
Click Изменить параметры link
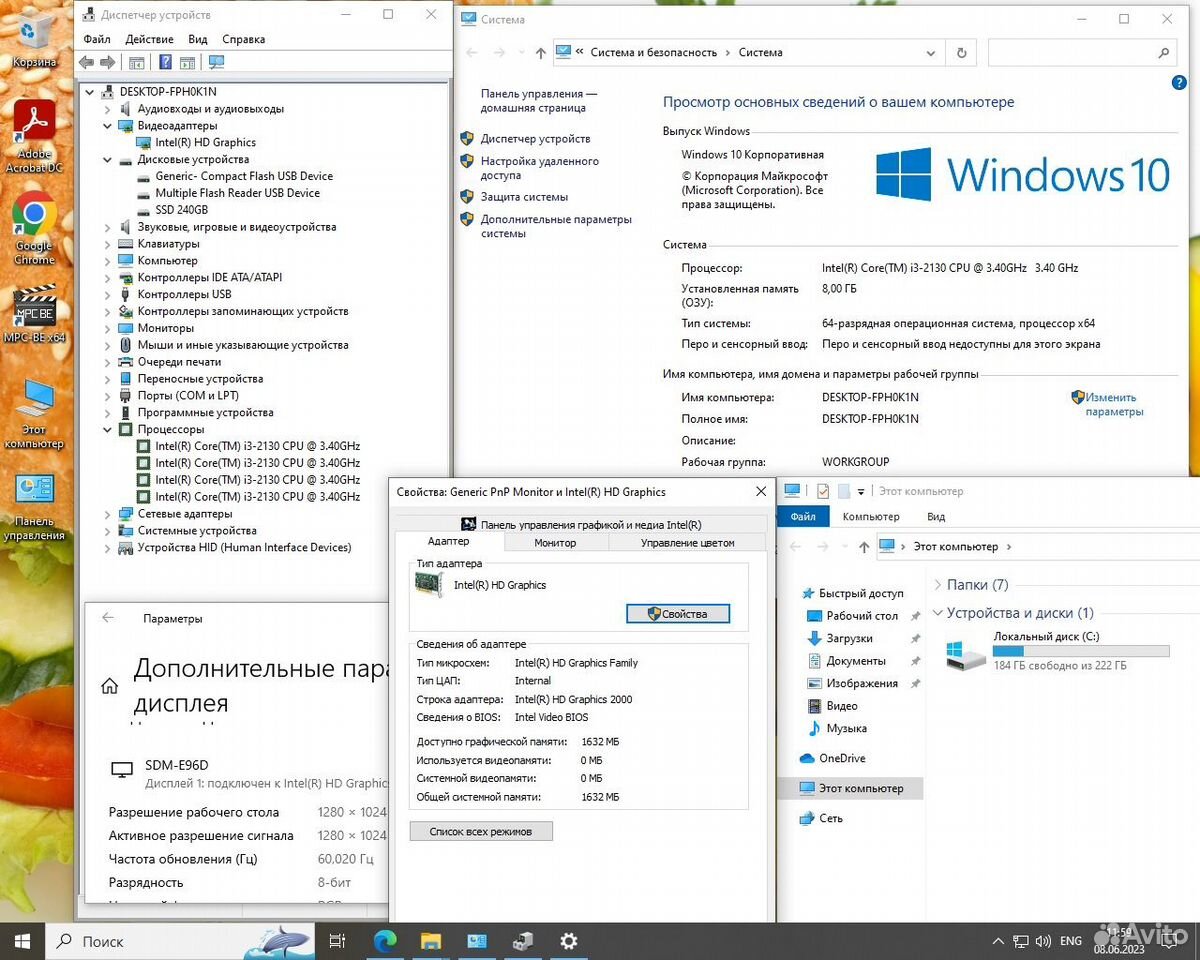point(1113,404)
